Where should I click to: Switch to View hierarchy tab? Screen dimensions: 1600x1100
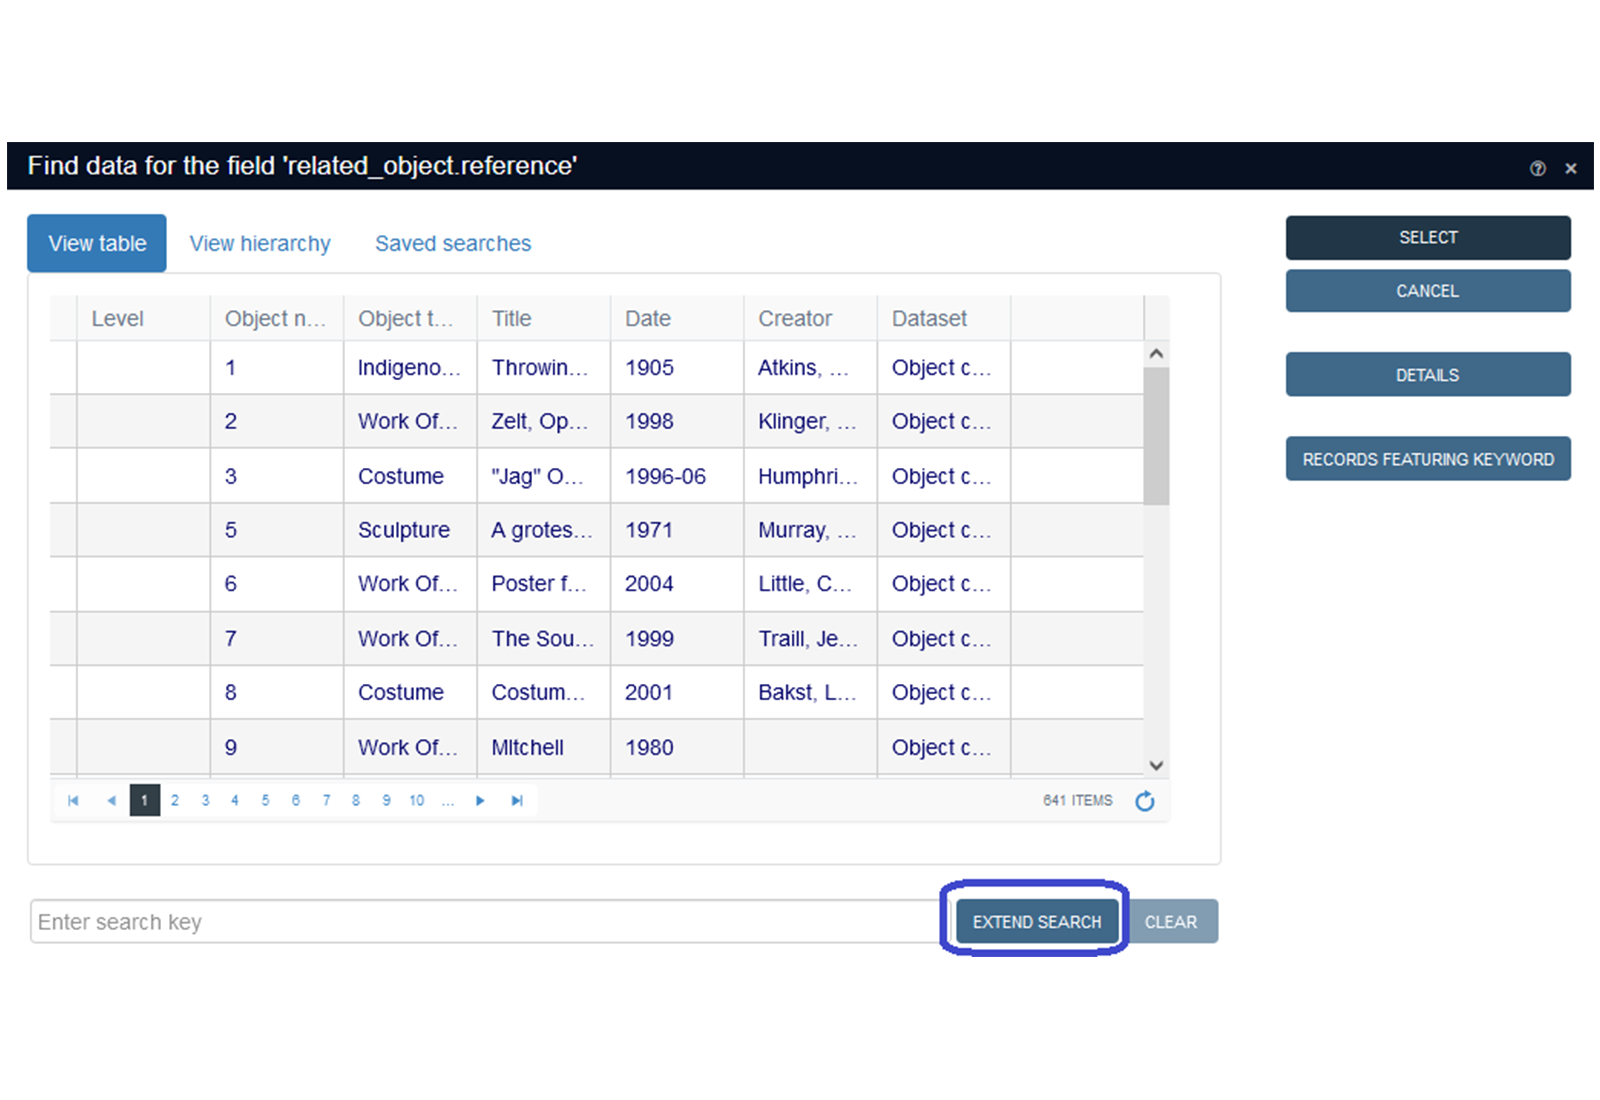260,244
